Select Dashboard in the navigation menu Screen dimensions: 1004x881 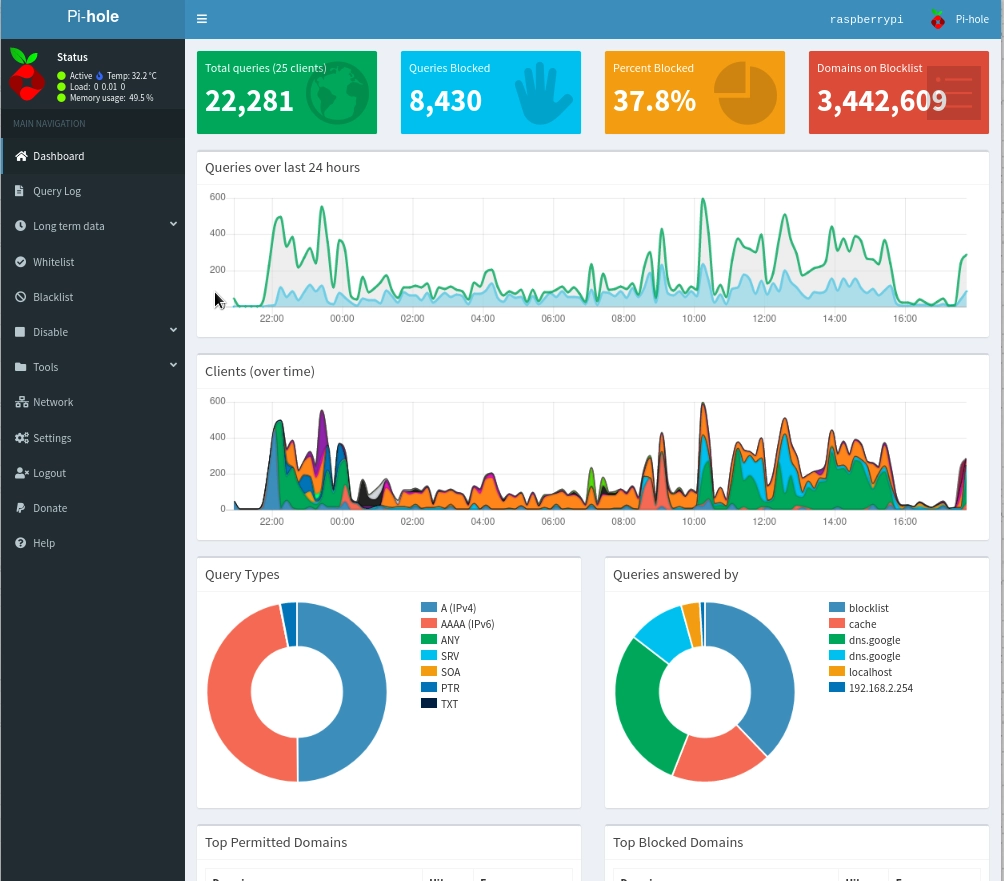click(58, 156)
